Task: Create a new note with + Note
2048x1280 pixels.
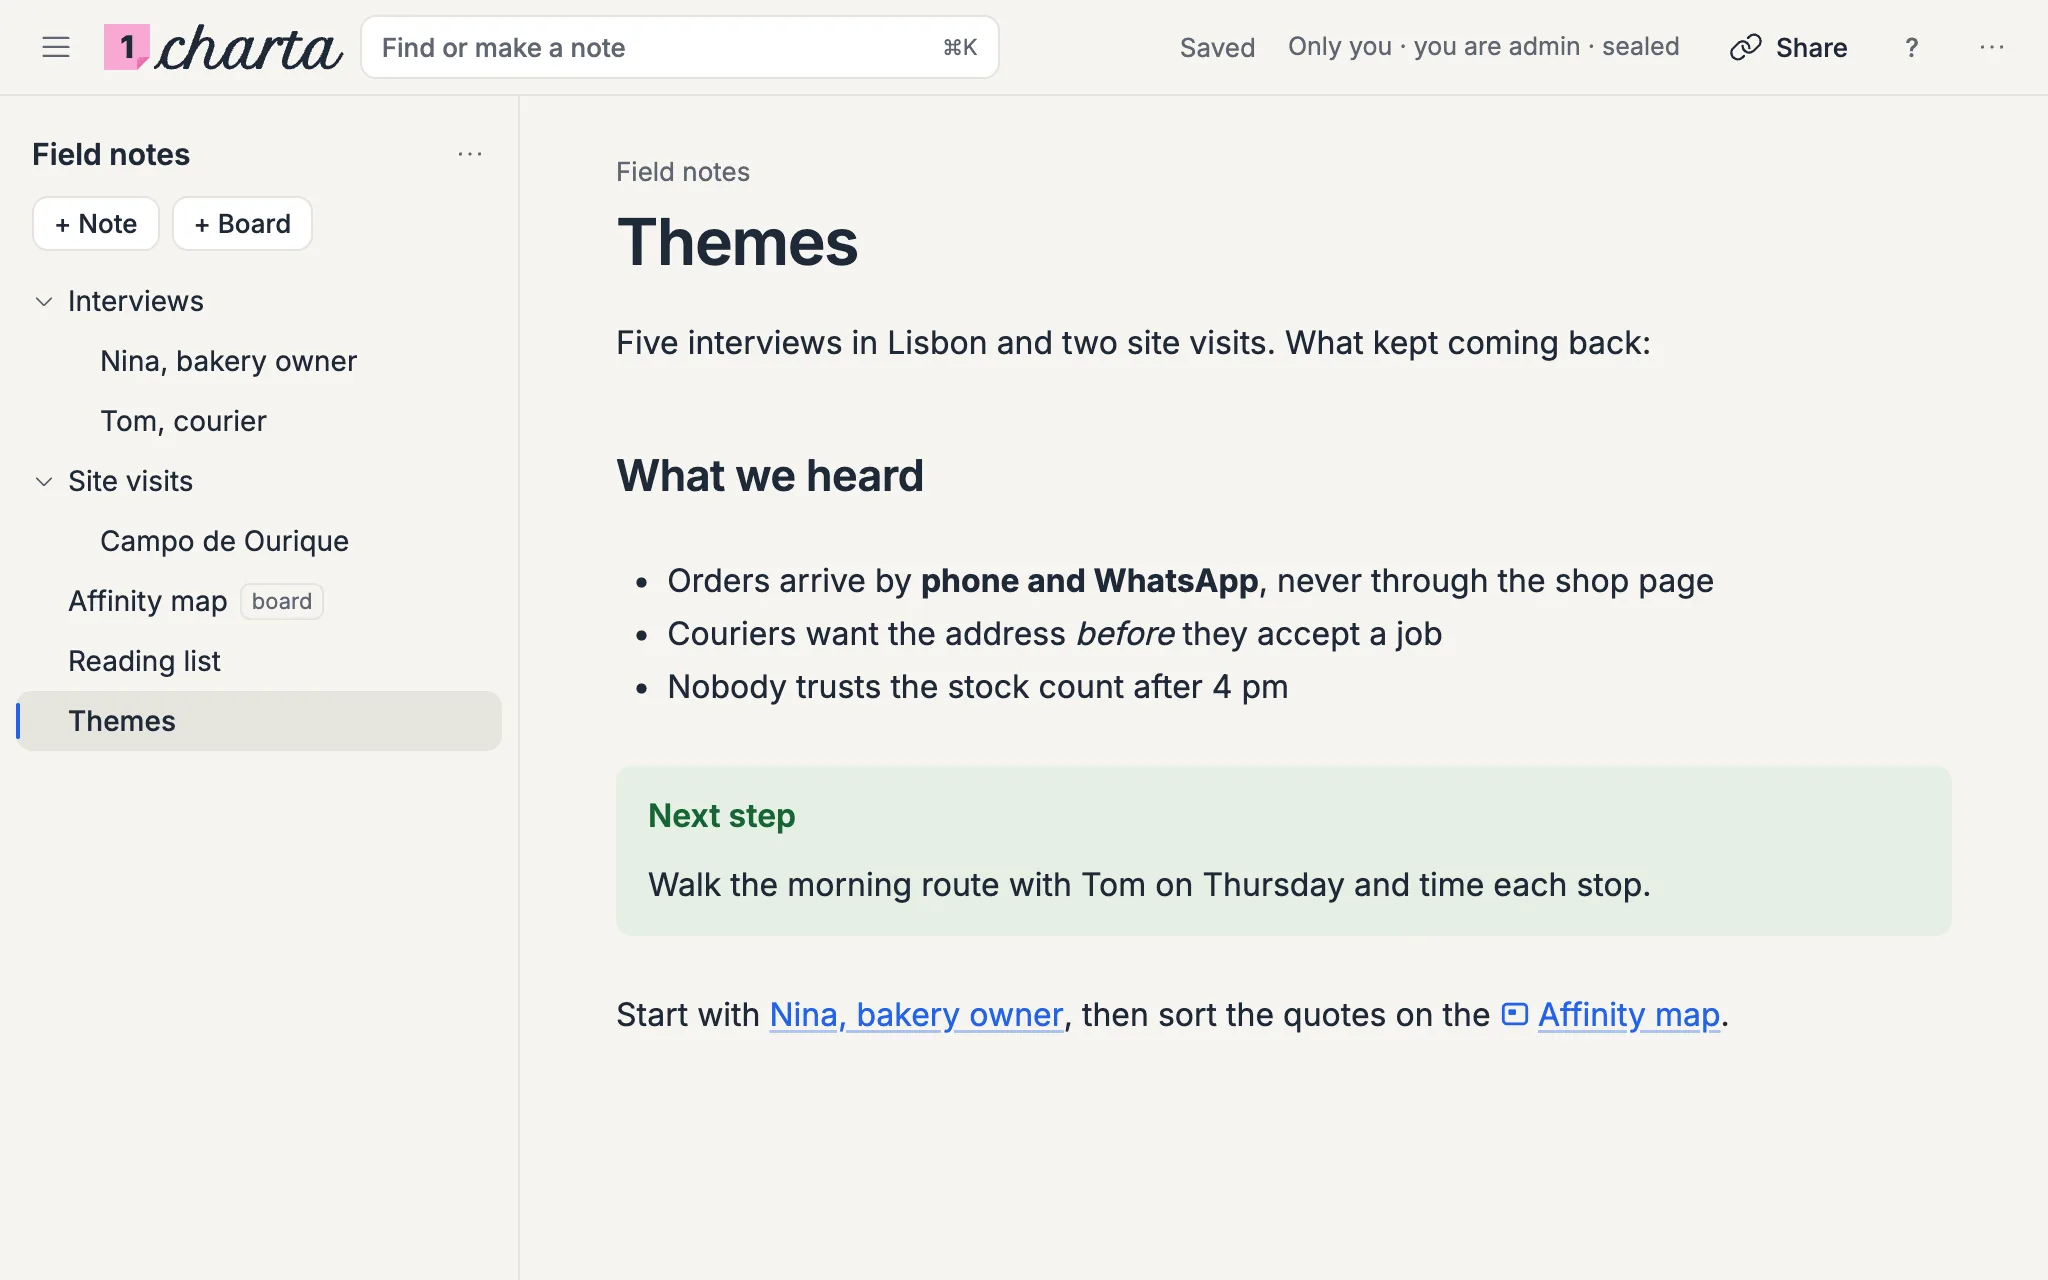Action: (x=96, y=223)
